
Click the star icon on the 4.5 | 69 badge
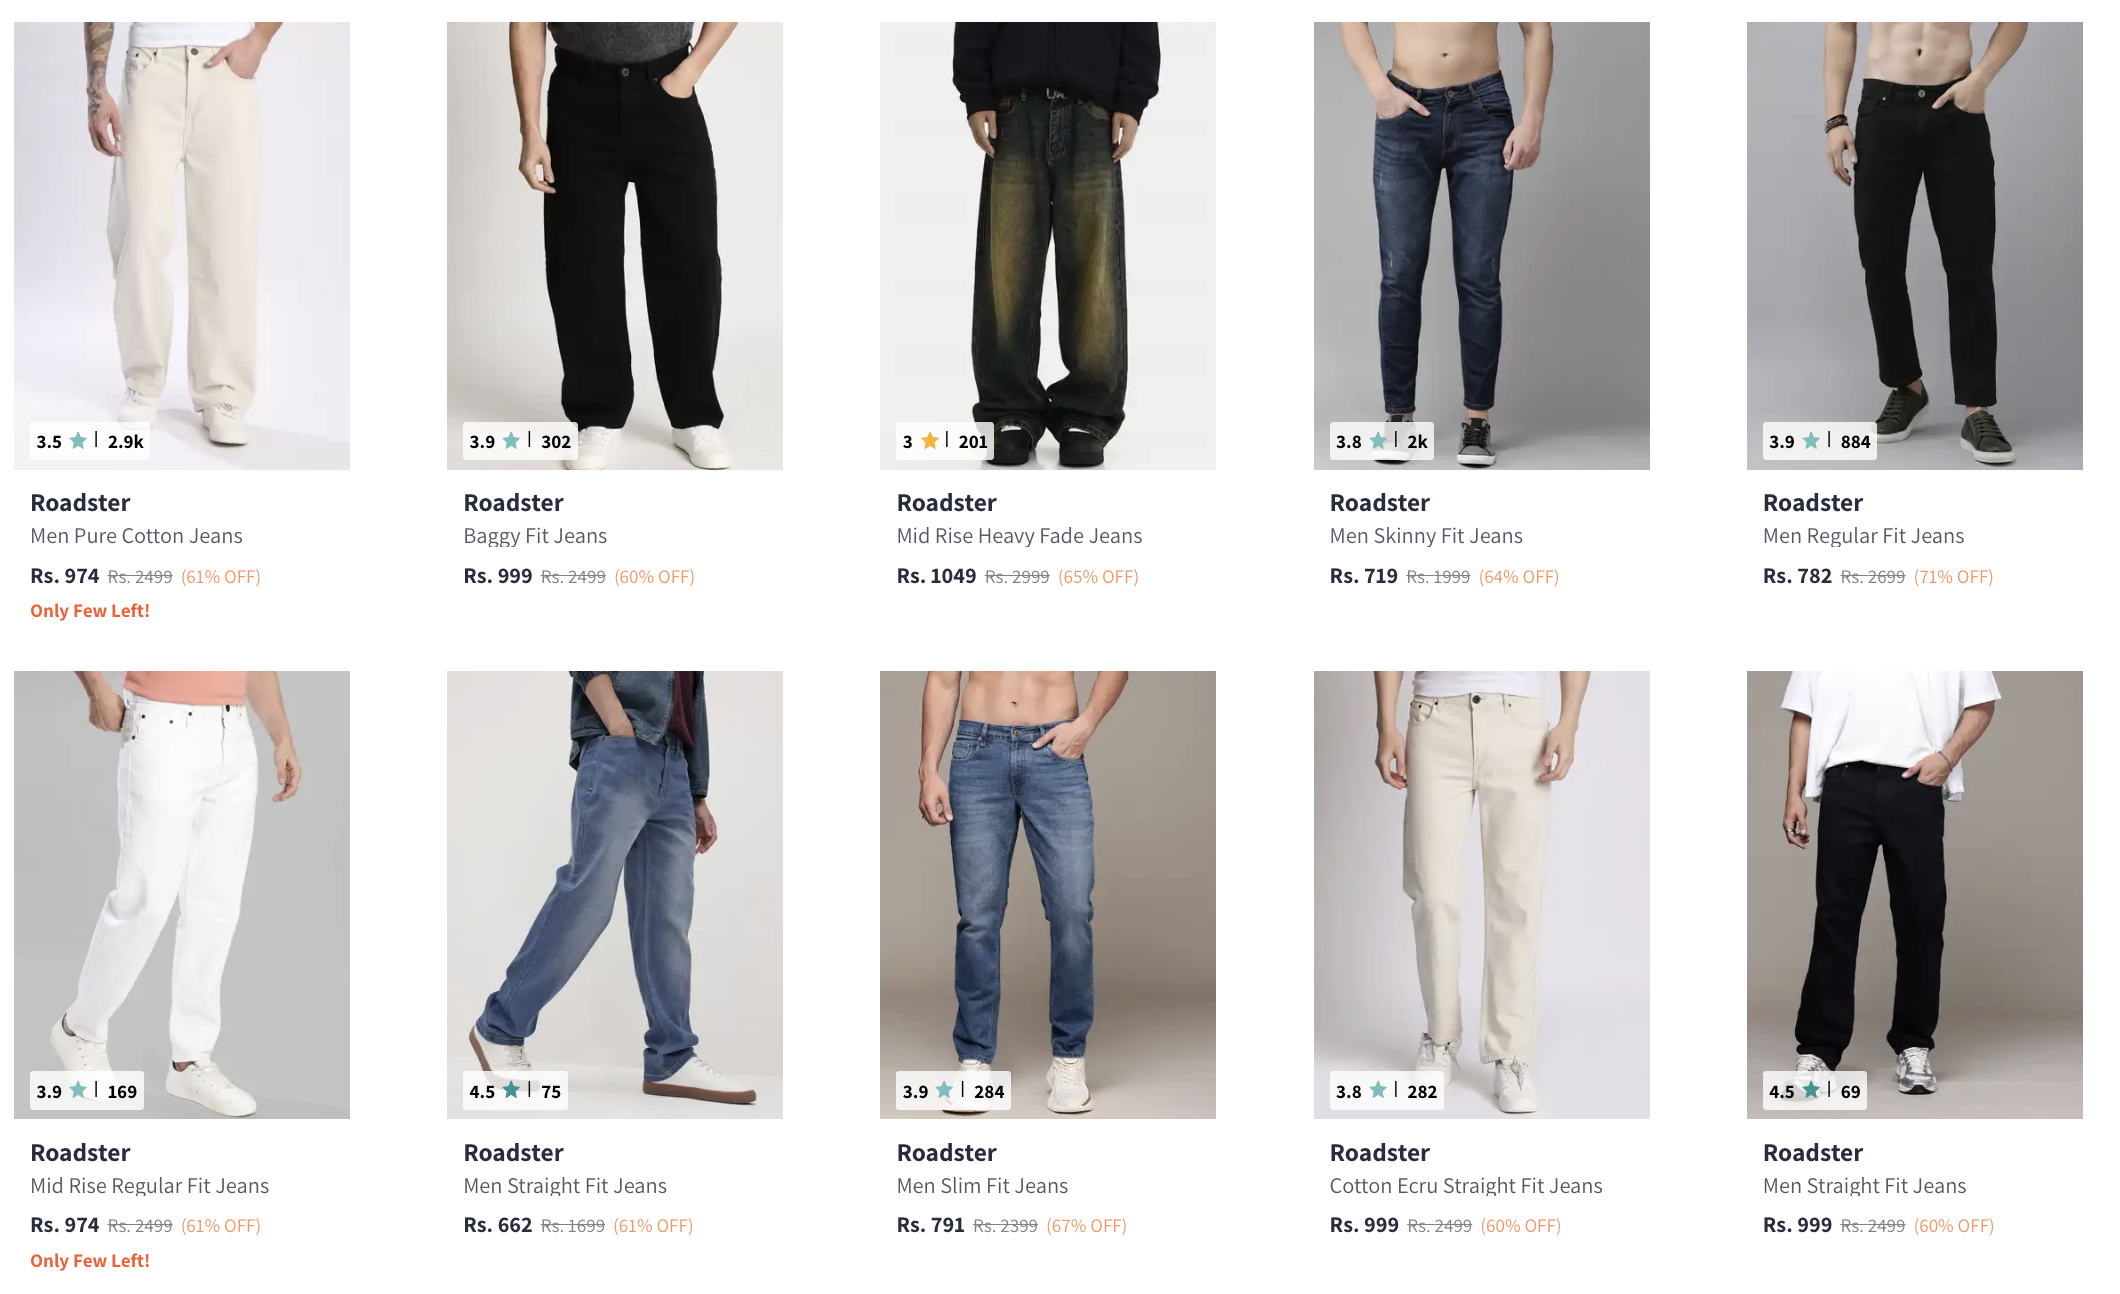[x=1811, y=1090]
